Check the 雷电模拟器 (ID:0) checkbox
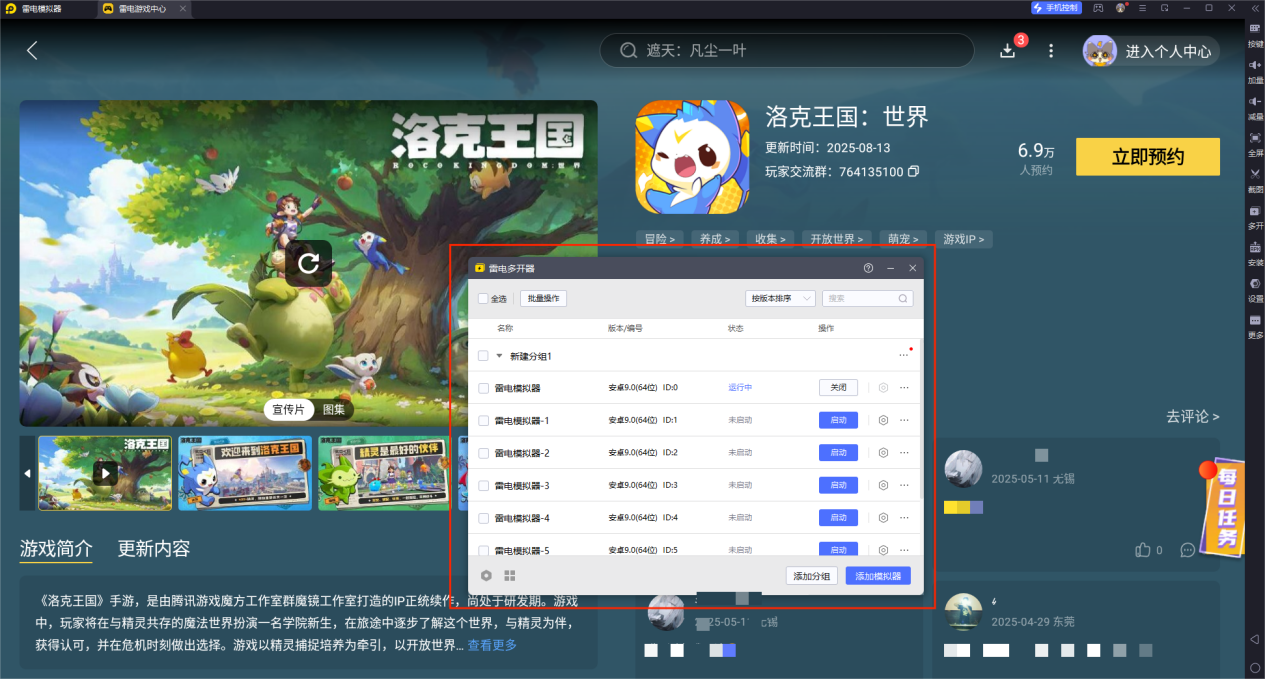Screen dimensions: 1265x679 click(483, 388)
